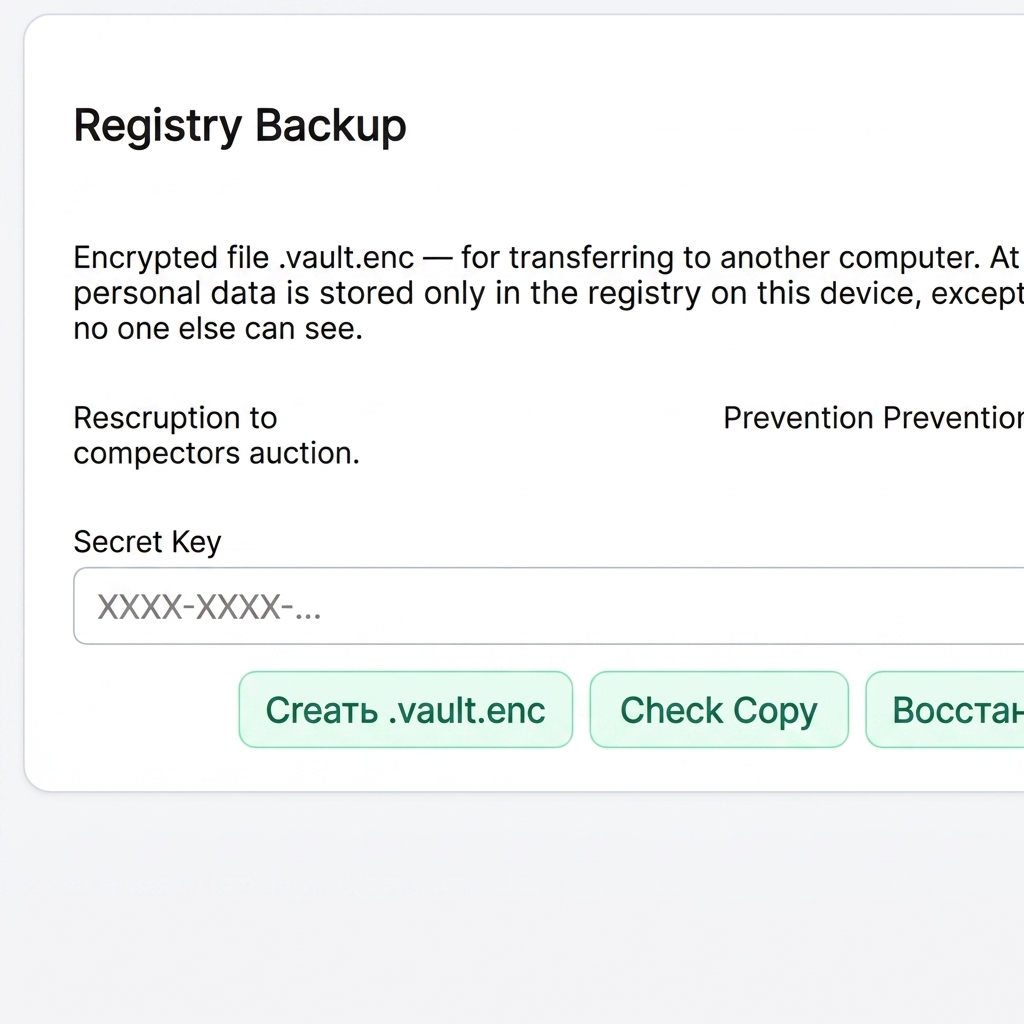Click the gray page background below the card
This screenshot has height=1024, width=1024.
tap(512, 908)
